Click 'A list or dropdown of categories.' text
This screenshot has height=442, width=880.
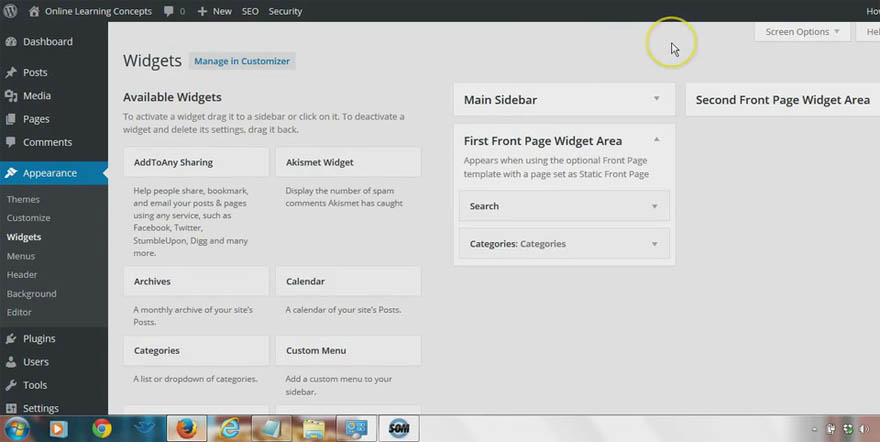pyautogui.click(x=195, y=379)
